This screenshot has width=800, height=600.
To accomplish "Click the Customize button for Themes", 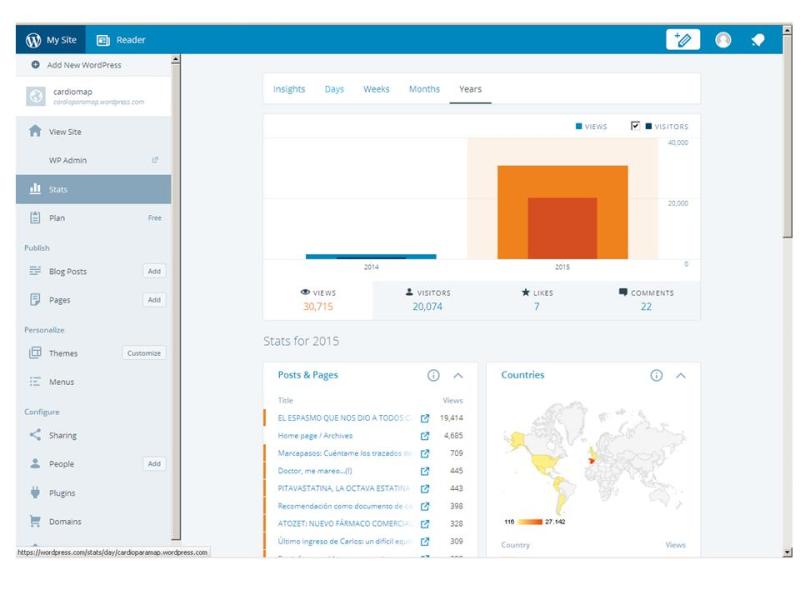I will [144, 353].
